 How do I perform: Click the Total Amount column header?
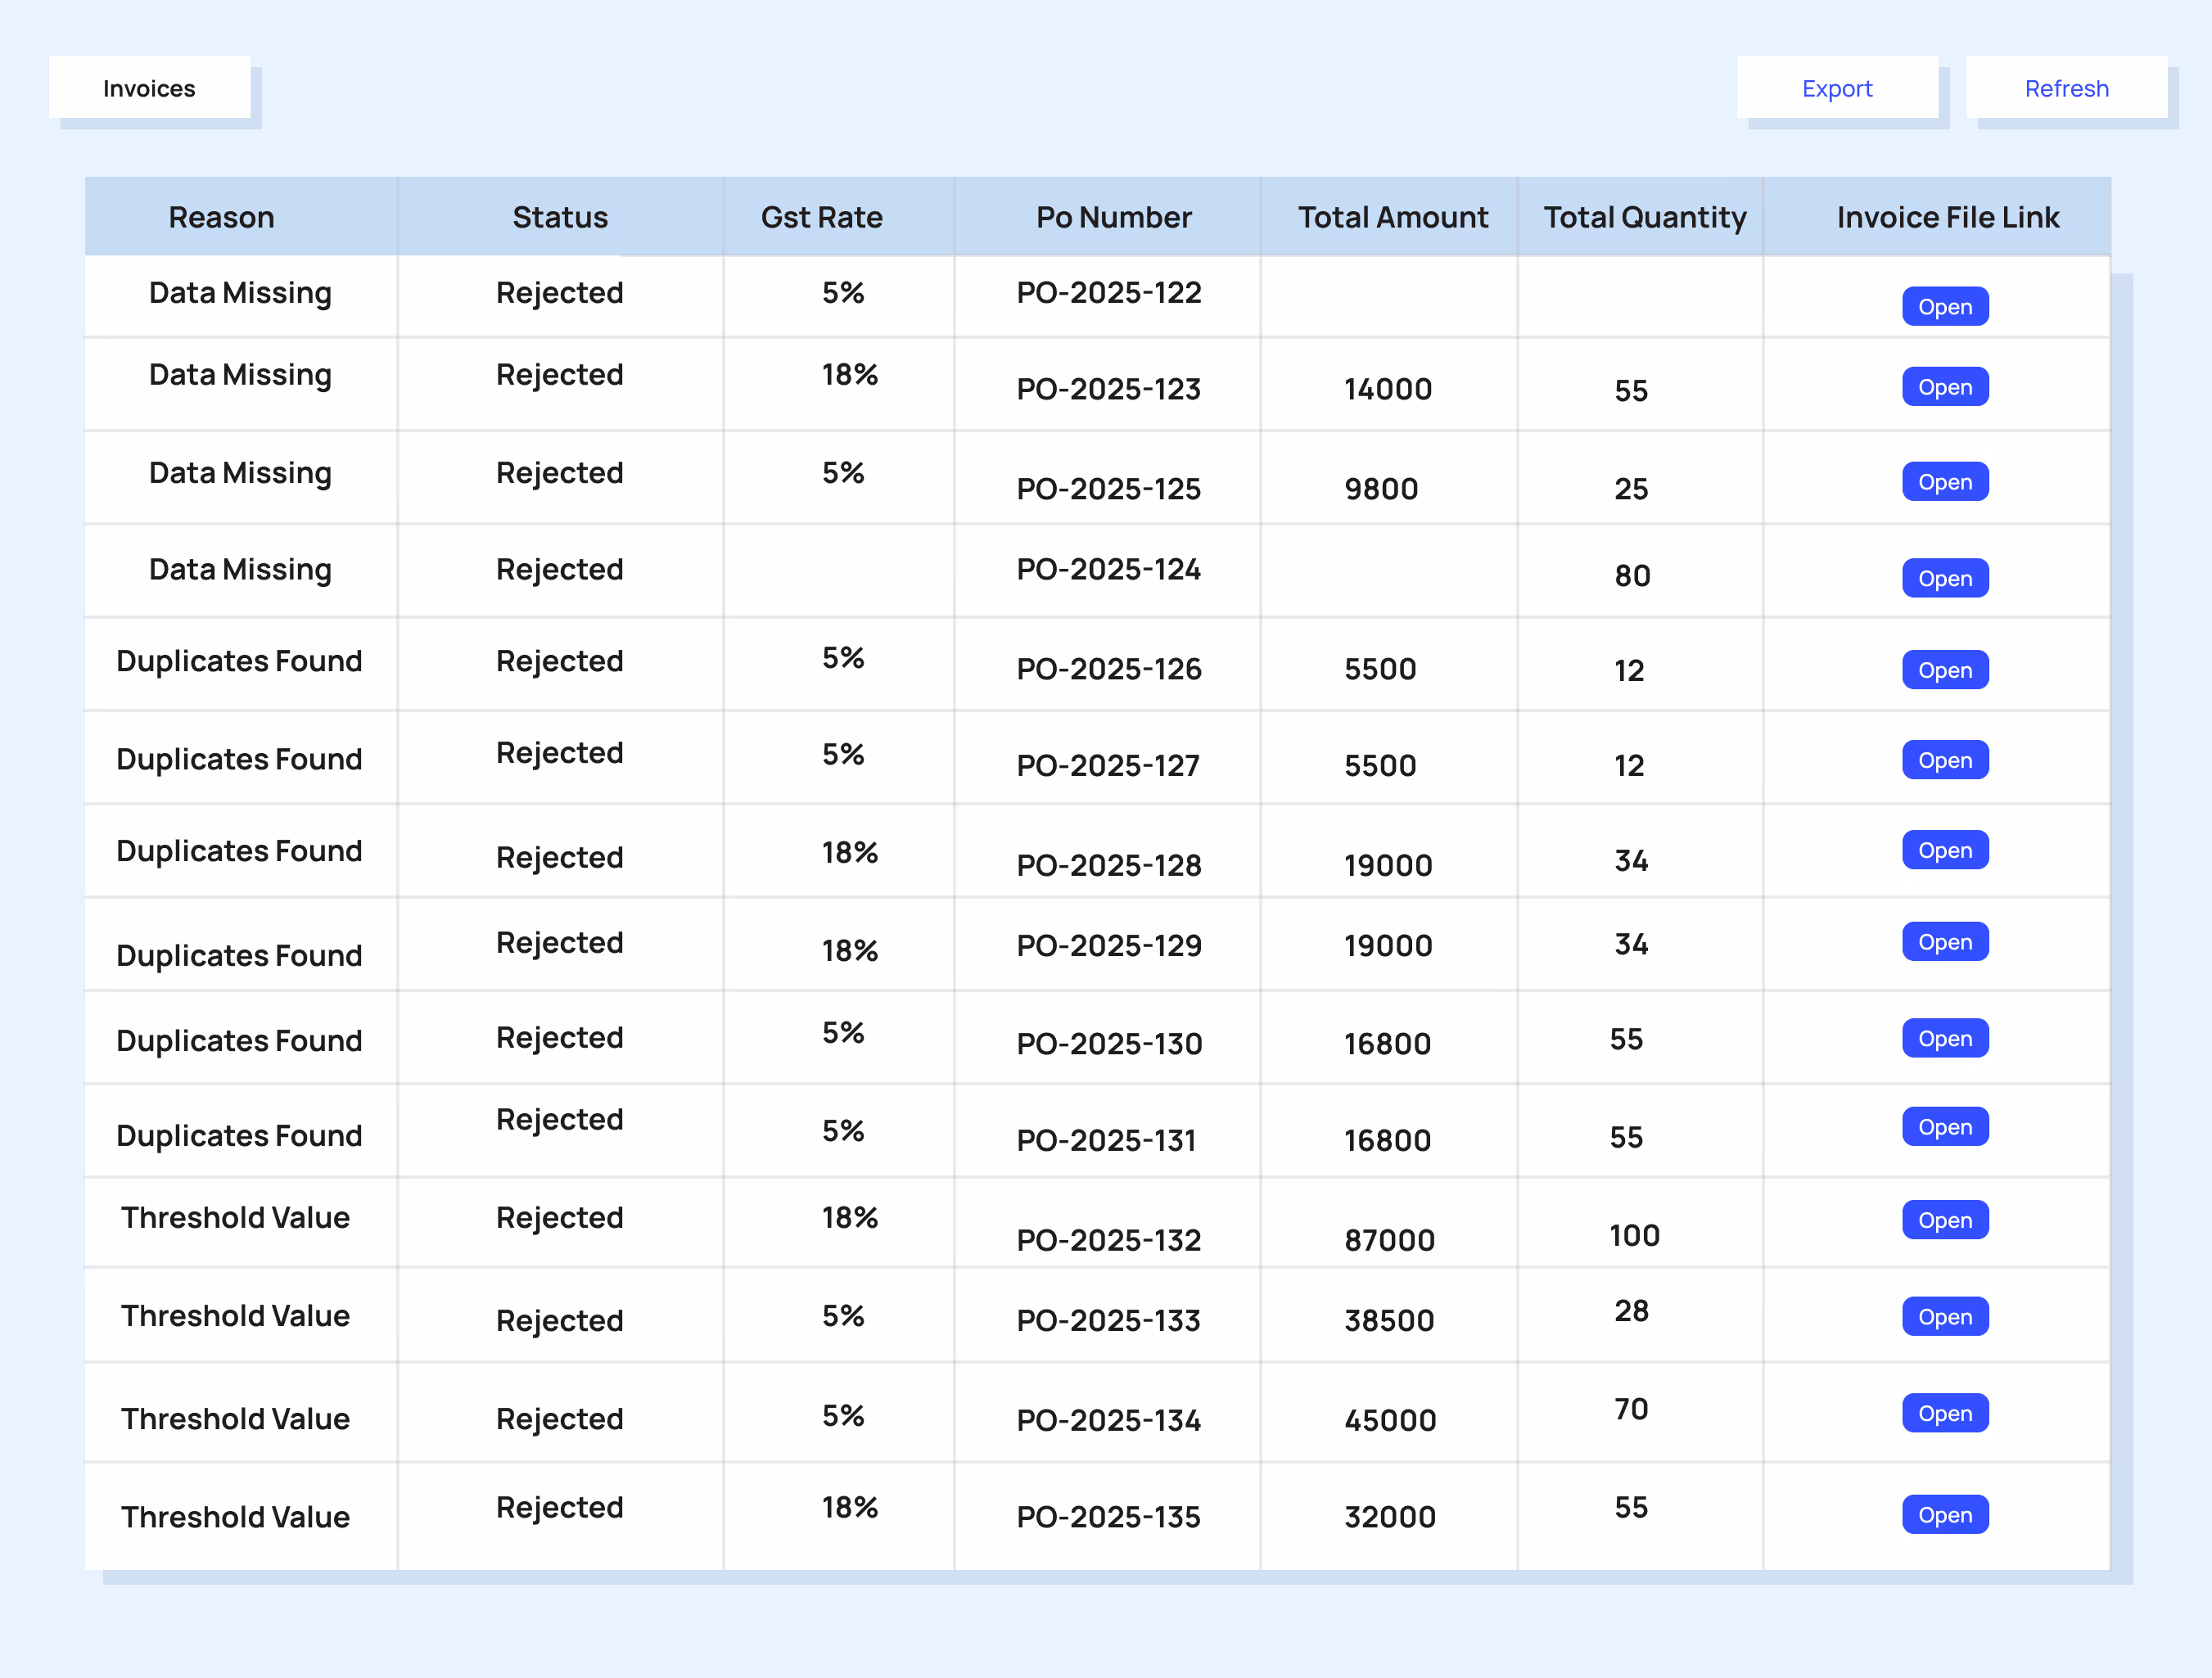1392,217
